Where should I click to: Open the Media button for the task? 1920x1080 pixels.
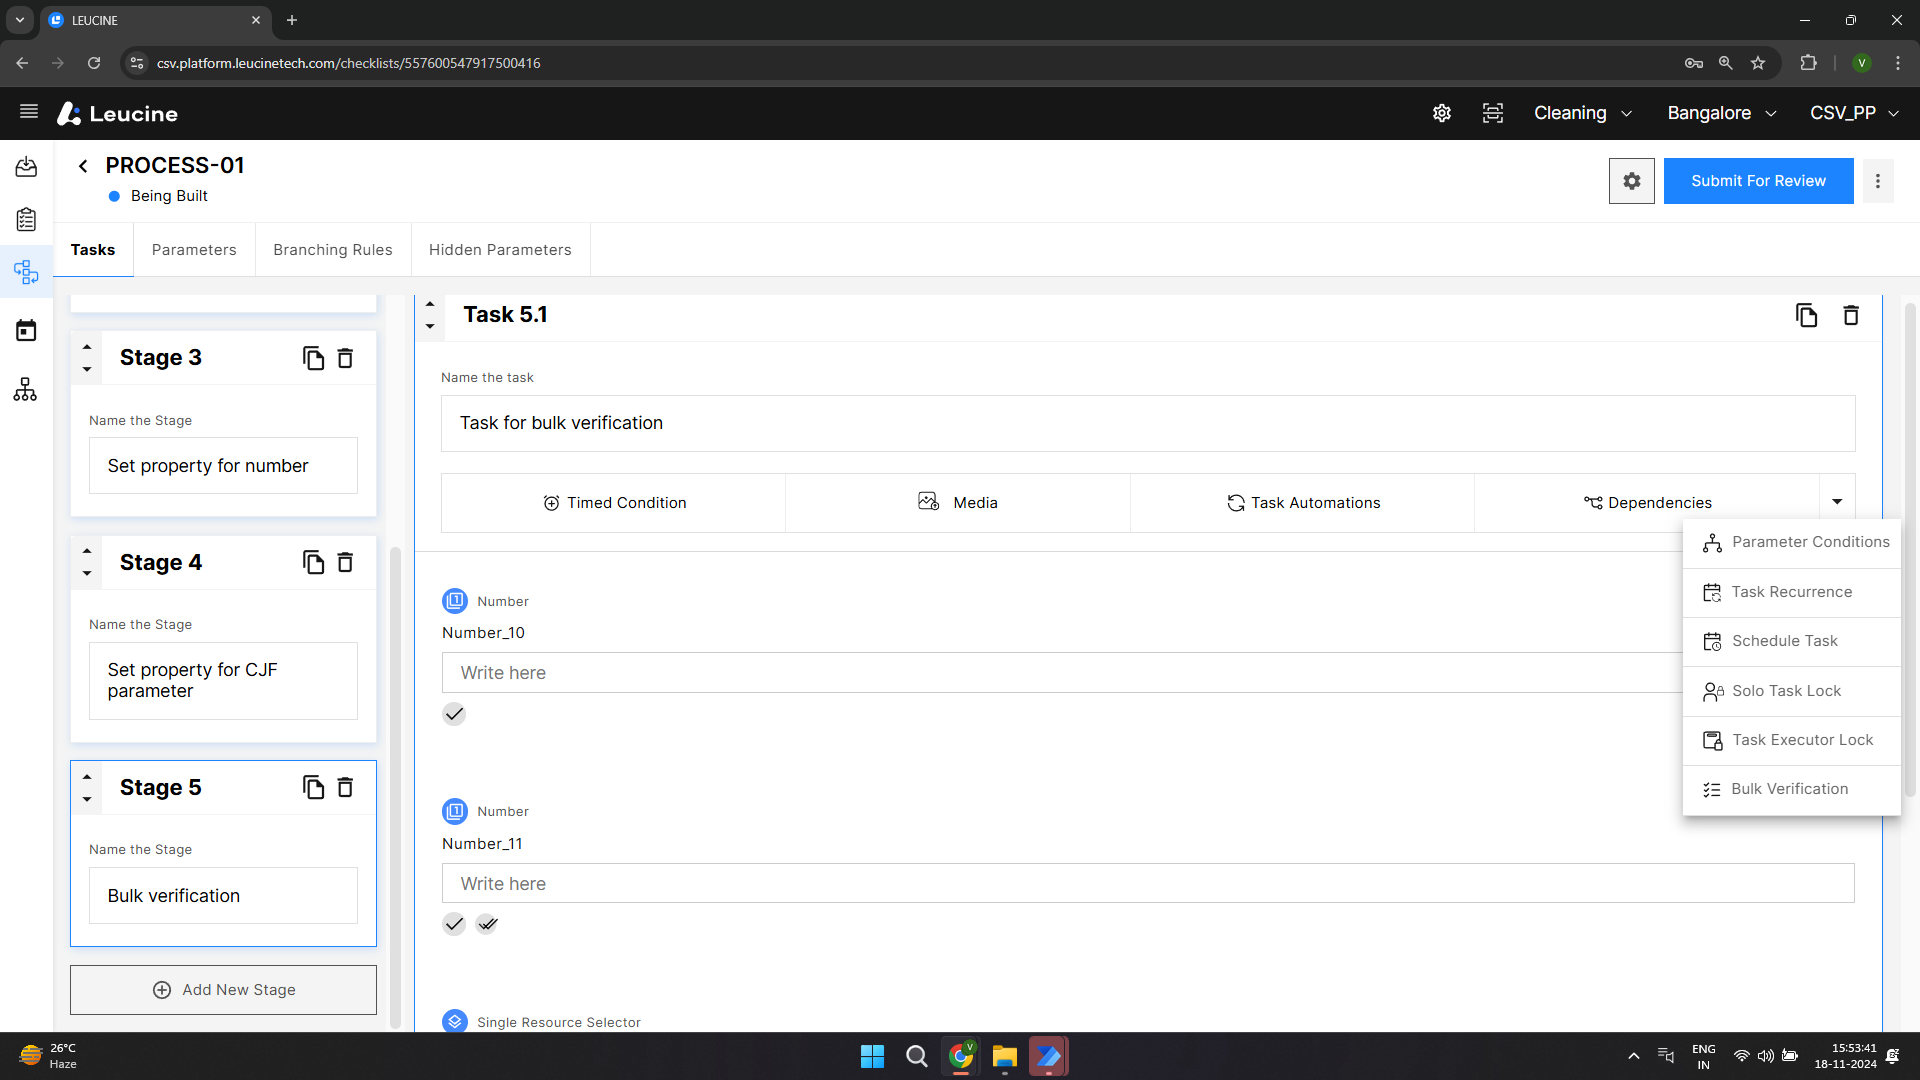958,503
